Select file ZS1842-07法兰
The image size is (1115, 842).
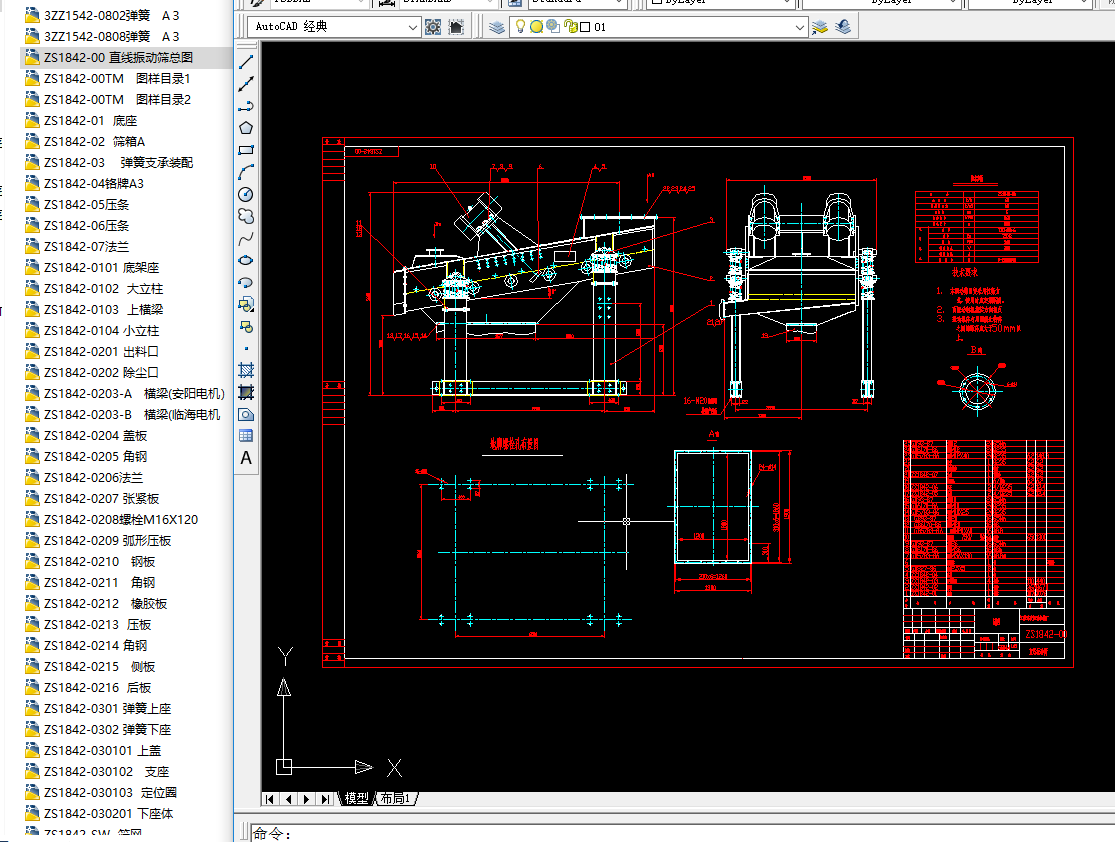[x=77, y=246]
